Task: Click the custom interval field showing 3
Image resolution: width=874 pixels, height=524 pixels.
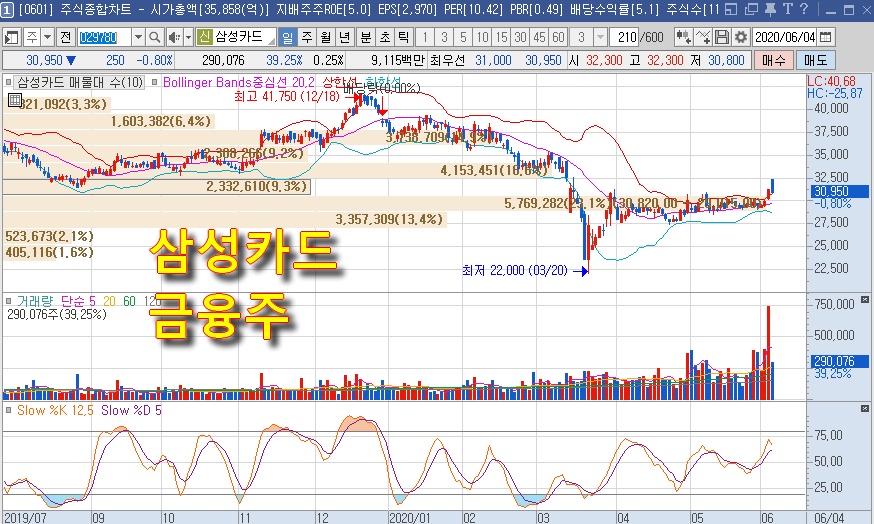Action: (x=581, y=37)
